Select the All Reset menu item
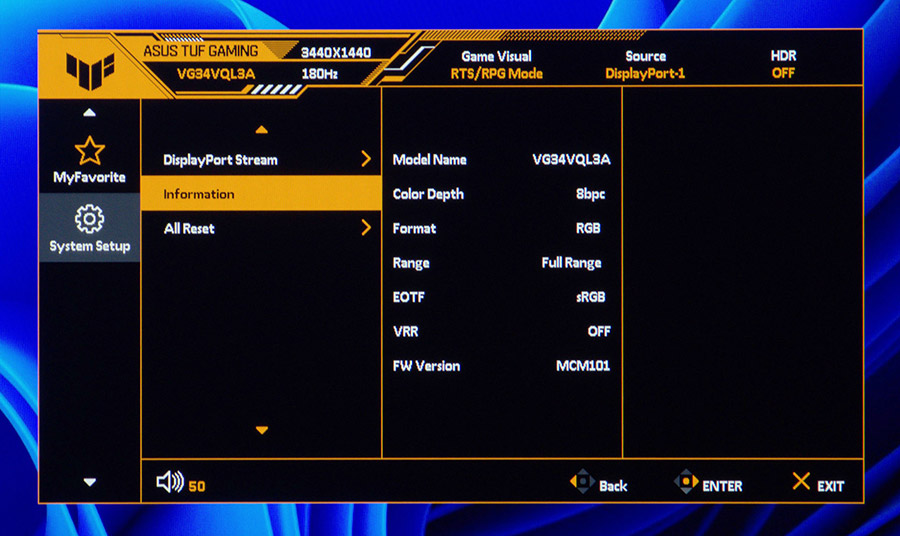Viewport: 900px width, 536px height. [261, 228]
